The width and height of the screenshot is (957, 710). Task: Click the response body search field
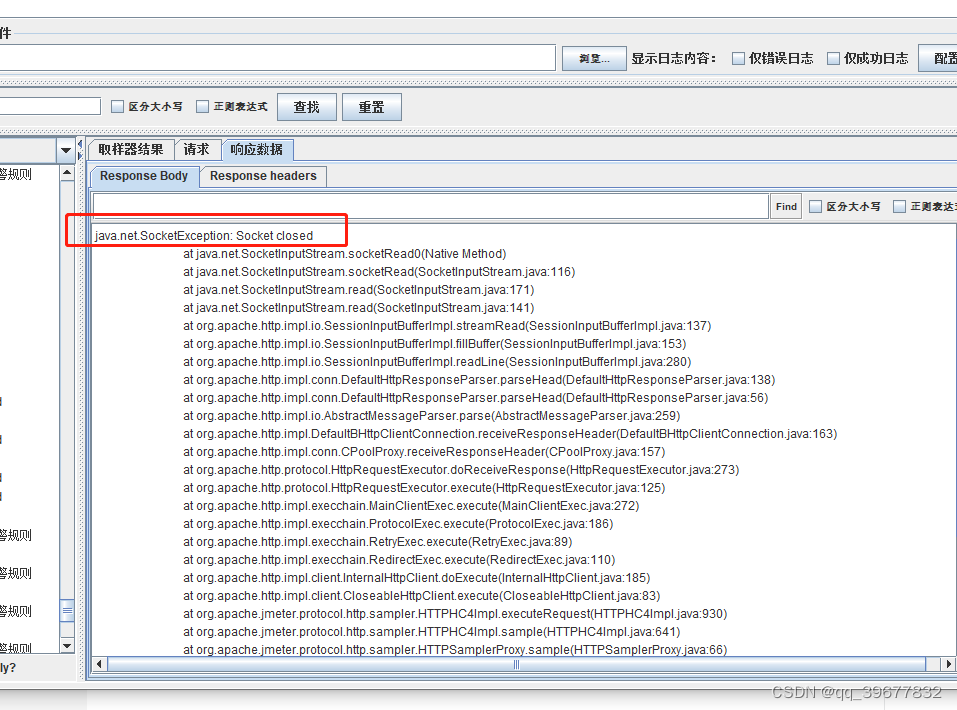[x=430, y=206]
